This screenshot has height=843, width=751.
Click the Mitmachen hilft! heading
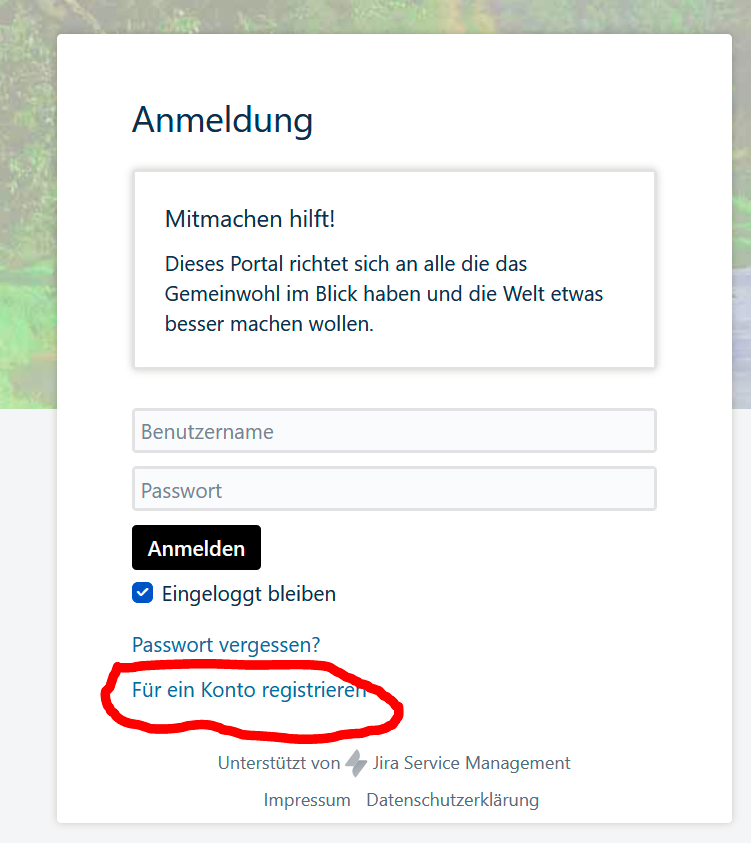tap(250, 219)
